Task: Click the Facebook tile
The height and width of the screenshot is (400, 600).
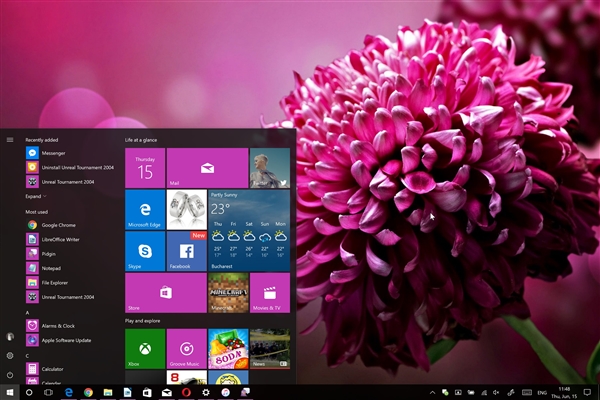Action: point(186,251)
